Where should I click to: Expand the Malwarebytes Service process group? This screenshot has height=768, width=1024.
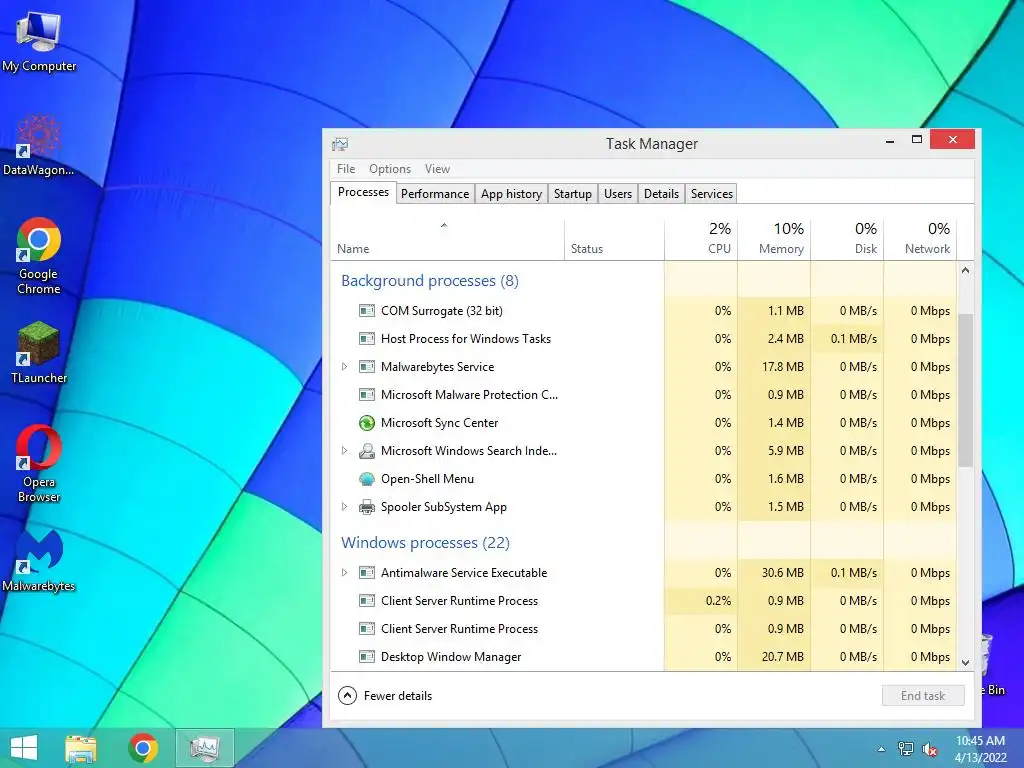pyautogui.click(x=344, y=367)
